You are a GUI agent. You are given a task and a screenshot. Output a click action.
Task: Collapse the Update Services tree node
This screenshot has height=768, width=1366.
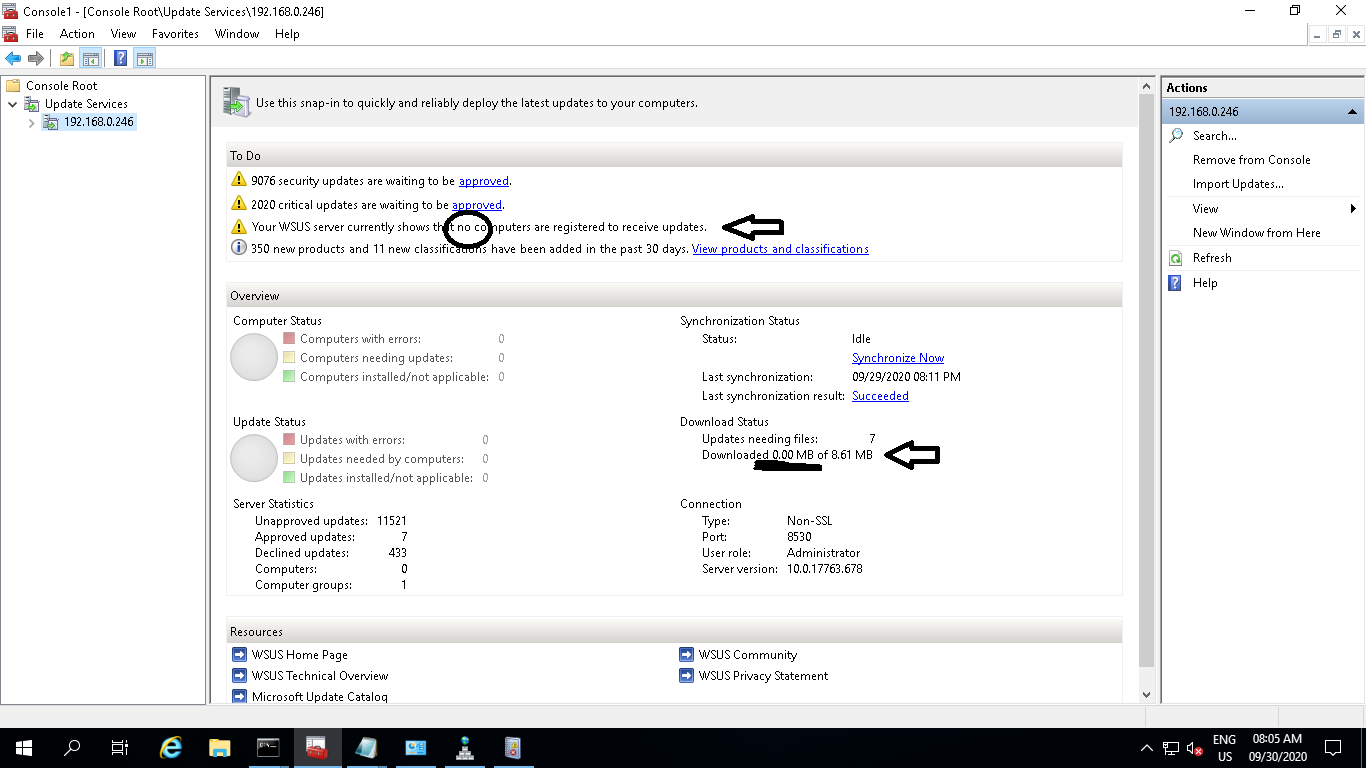click(x=12, y=104)
